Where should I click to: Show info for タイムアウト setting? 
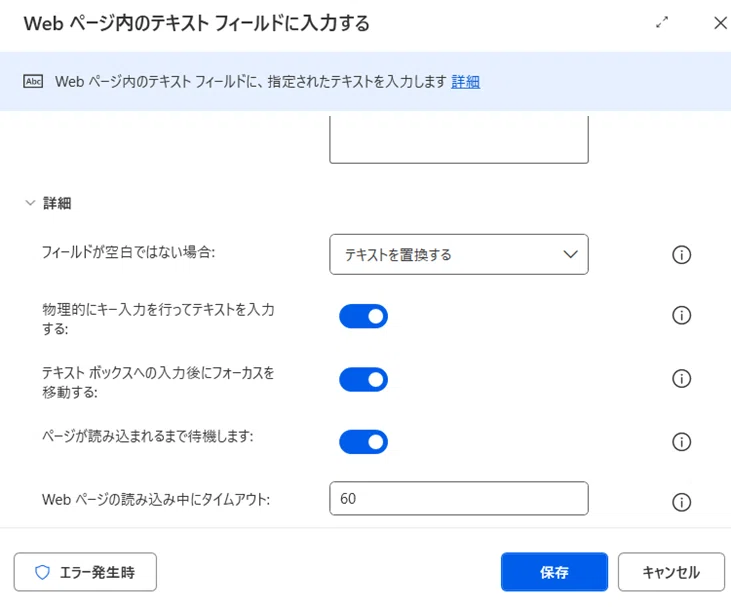[681, 502]
